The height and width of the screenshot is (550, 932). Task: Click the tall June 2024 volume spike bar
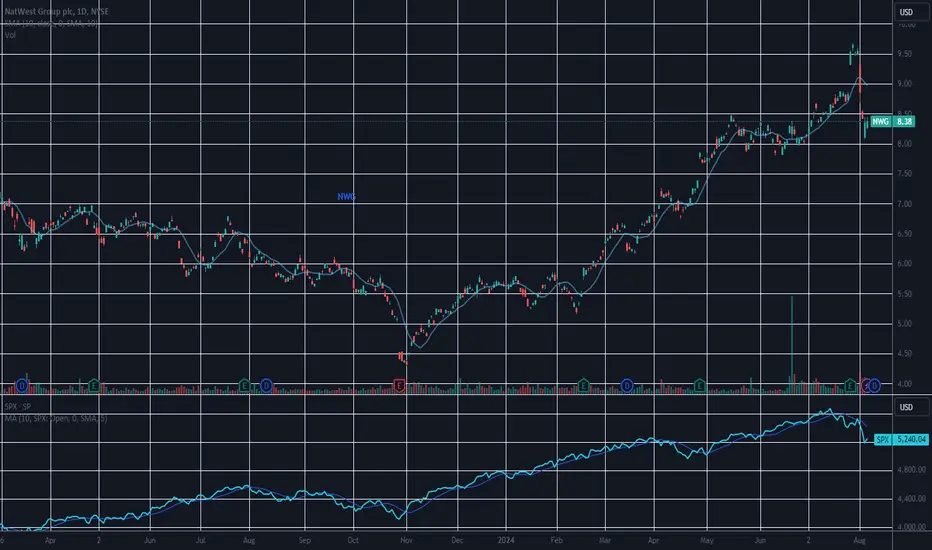tap(792, 344)
